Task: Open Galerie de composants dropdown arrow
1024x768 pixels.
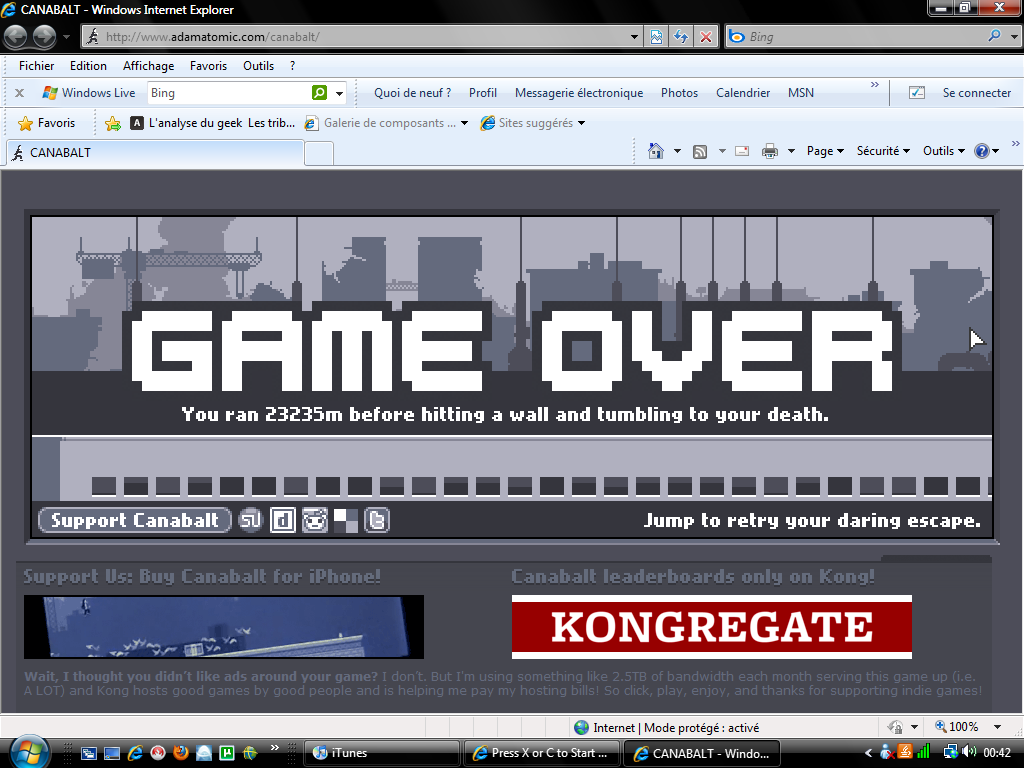Action: click(464, 123)
